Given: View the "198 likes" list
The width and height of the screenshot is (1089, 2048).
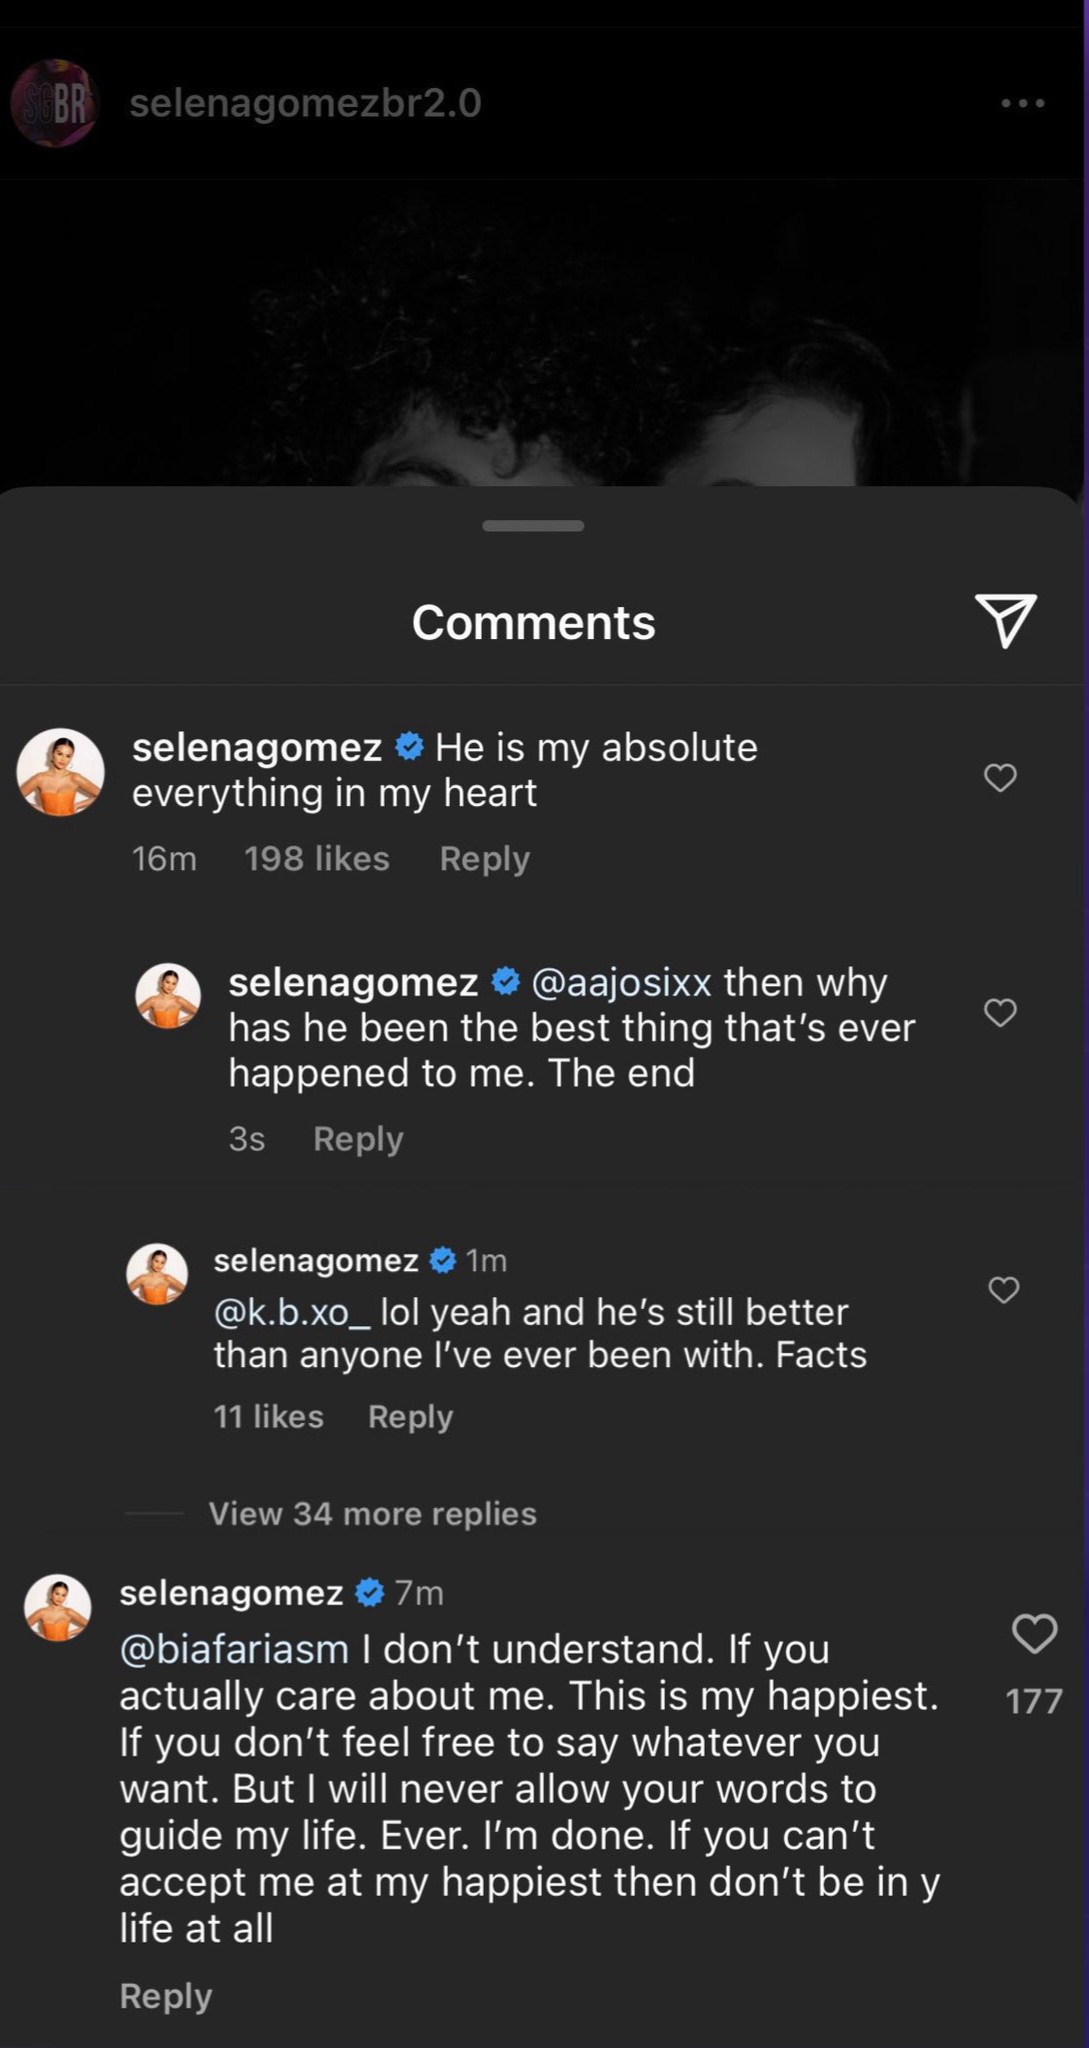Looking at the screenshot, I should [x=316, y=859].
